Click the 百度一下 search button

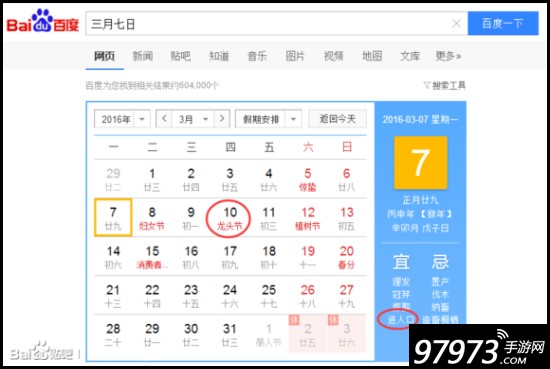click(x=503, y=23)
